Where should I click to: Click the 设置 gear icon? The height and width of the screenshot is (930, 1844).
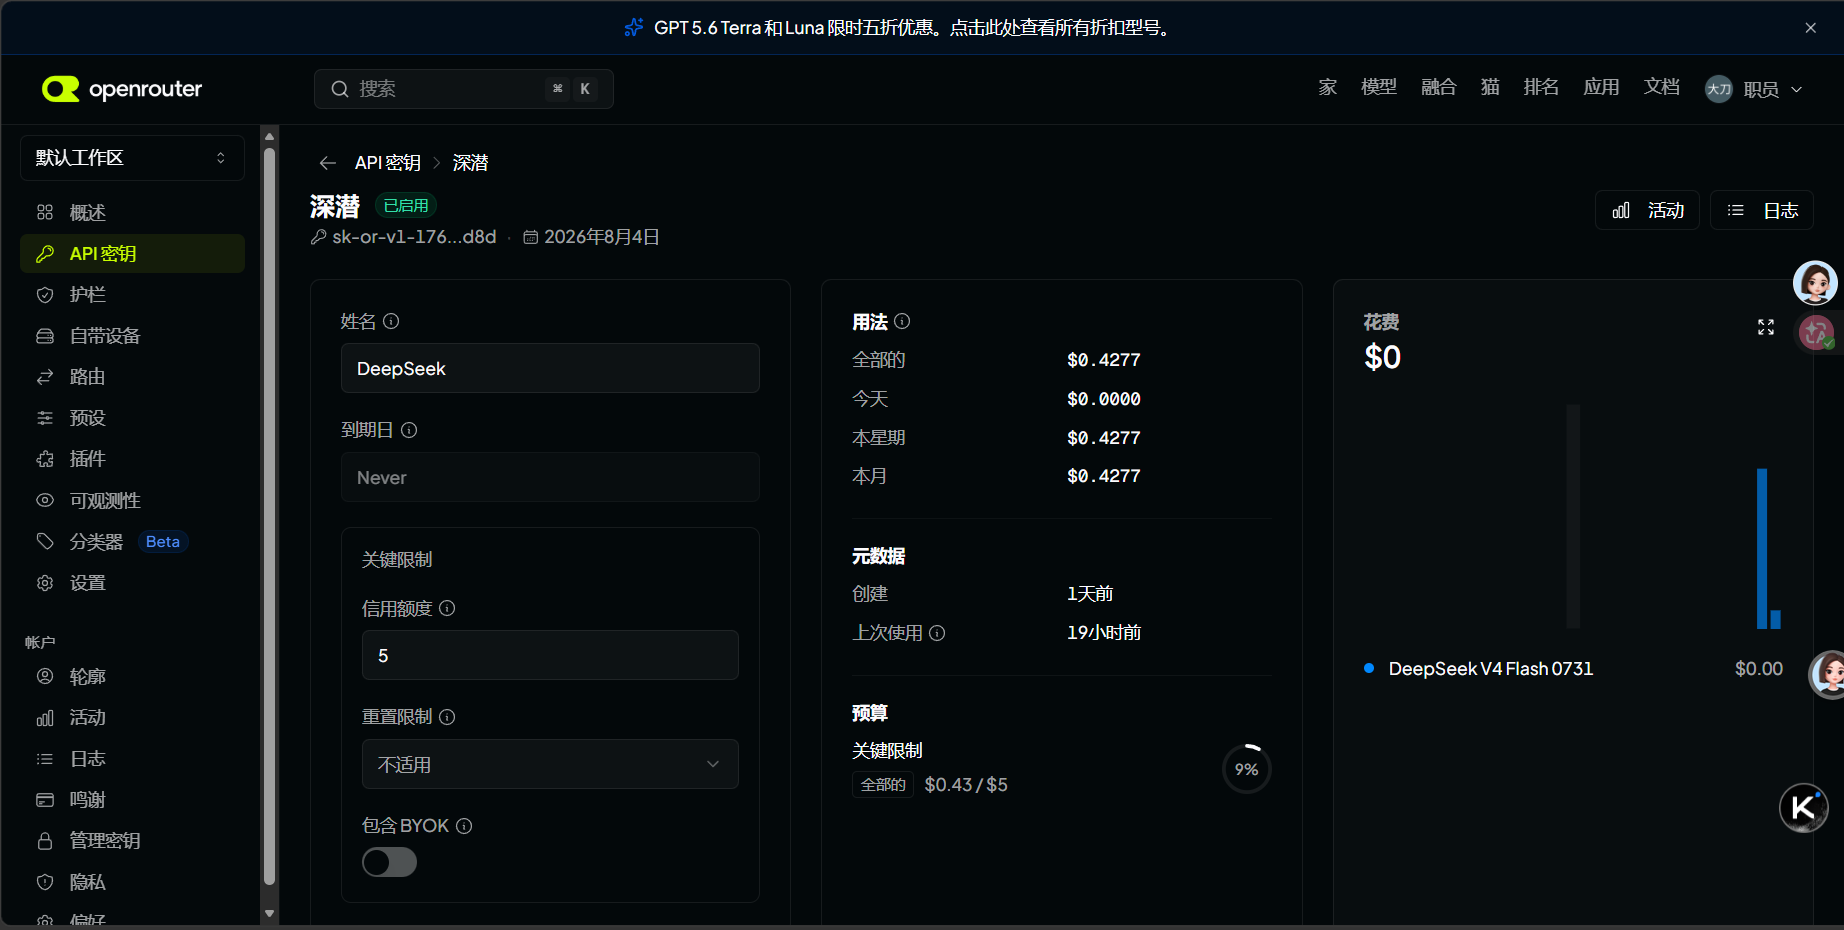[45, 583]
